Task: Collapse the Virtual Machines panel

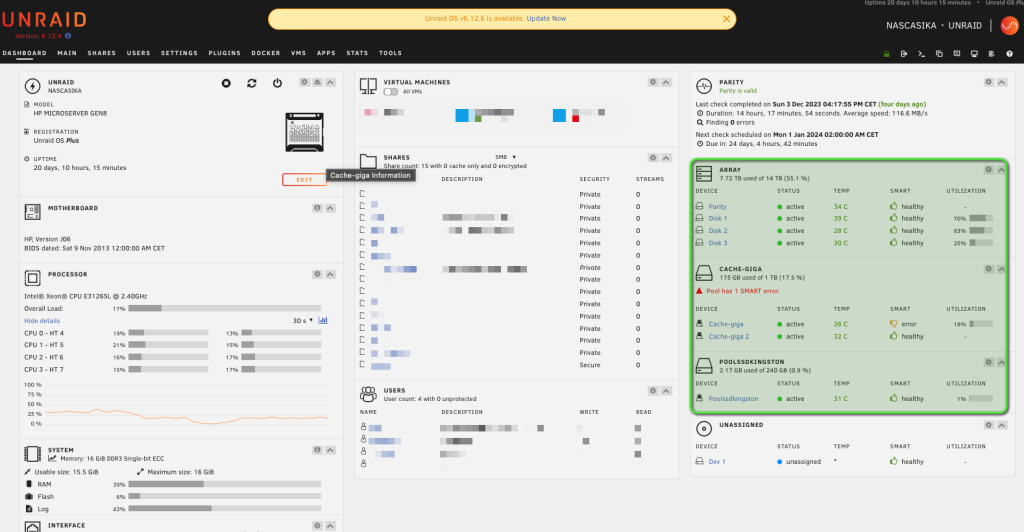Action: (665, 82)
